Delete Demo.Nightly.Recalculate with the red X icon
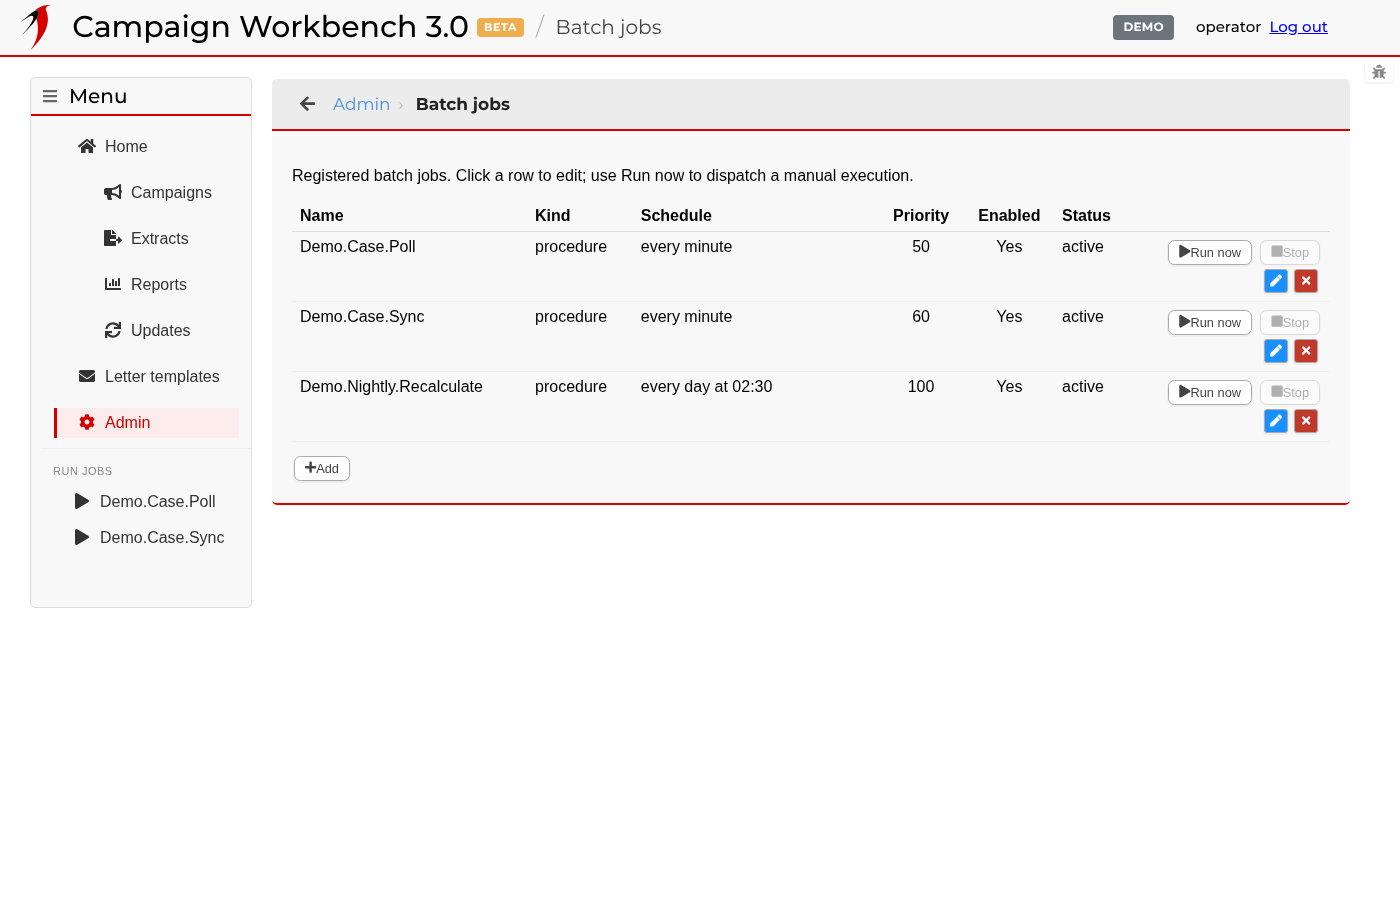This screenshot has width=1400, height=900. (x=1306, y=421)
